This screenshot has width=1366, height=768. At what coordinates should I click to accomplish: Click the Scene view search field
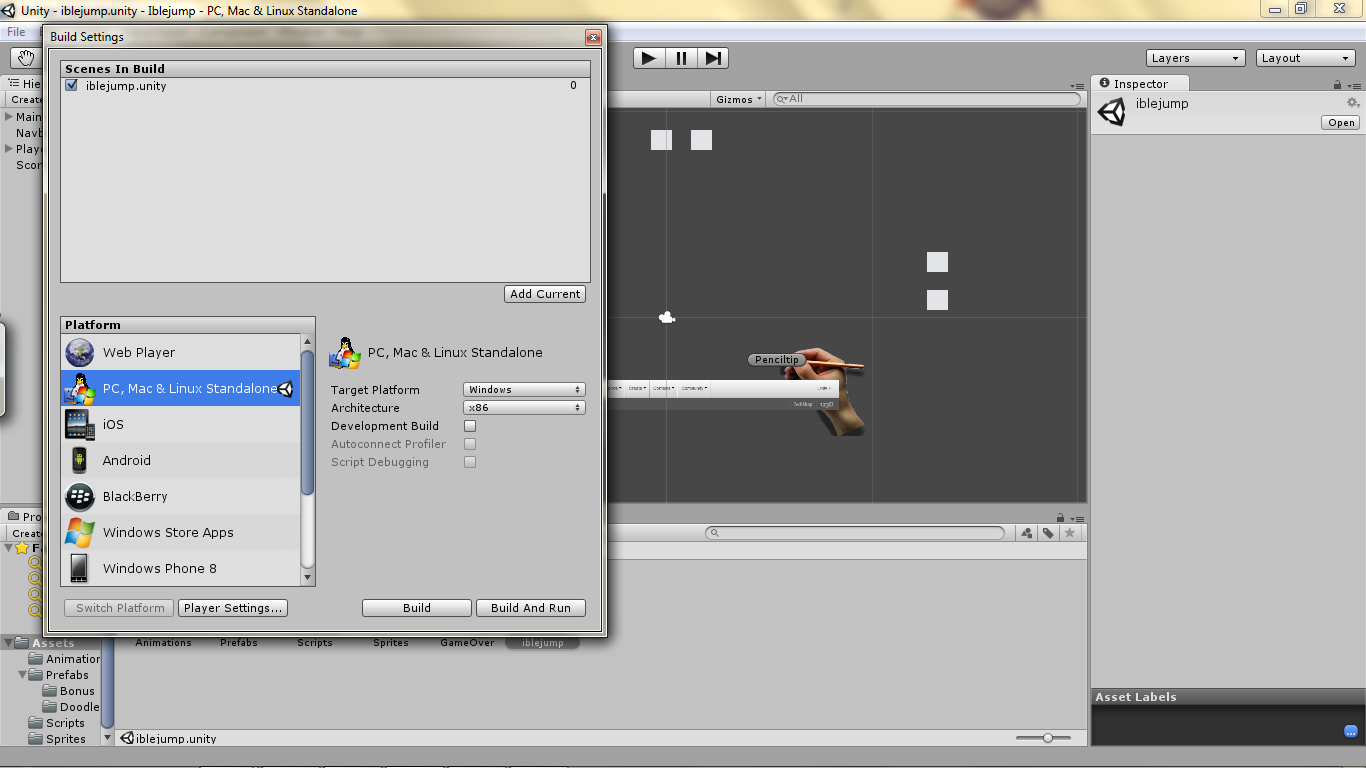929,99
